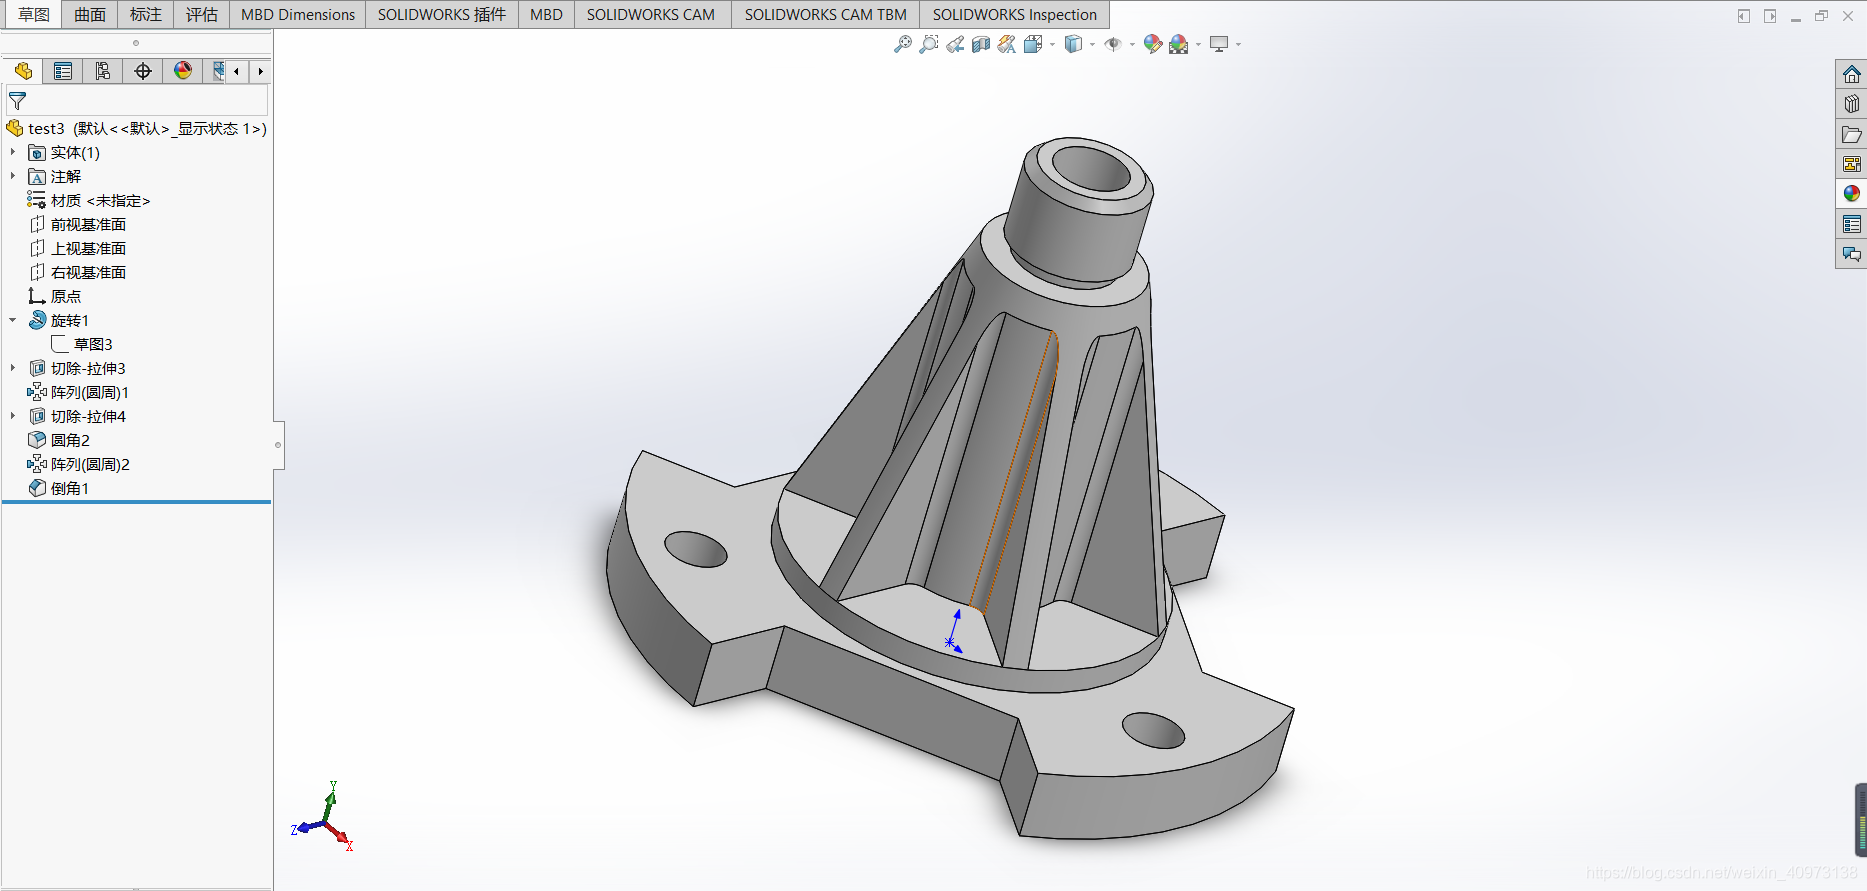The width and height of the screenshot is (1867, 891).
Task: Select 阵列(圆周)2 pattern feature
Action: [78, 464]
